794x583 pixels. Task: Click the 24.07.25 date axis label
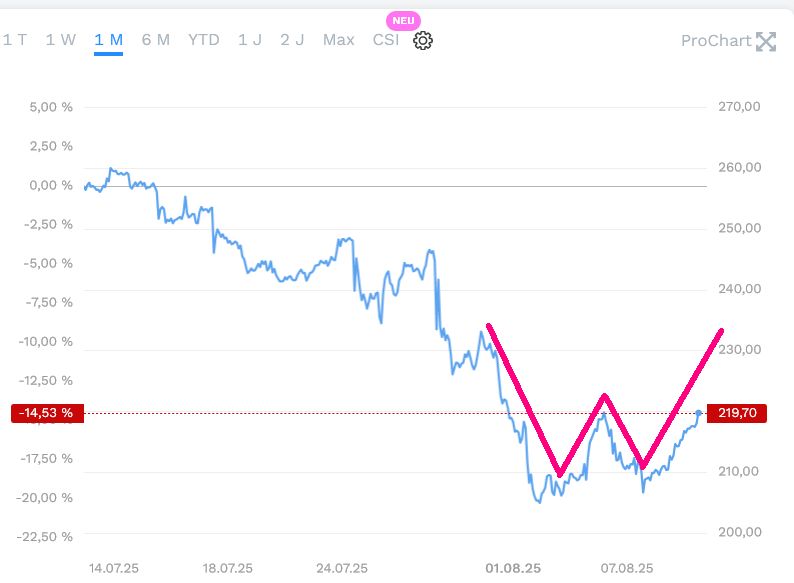(x=342, y=568)
